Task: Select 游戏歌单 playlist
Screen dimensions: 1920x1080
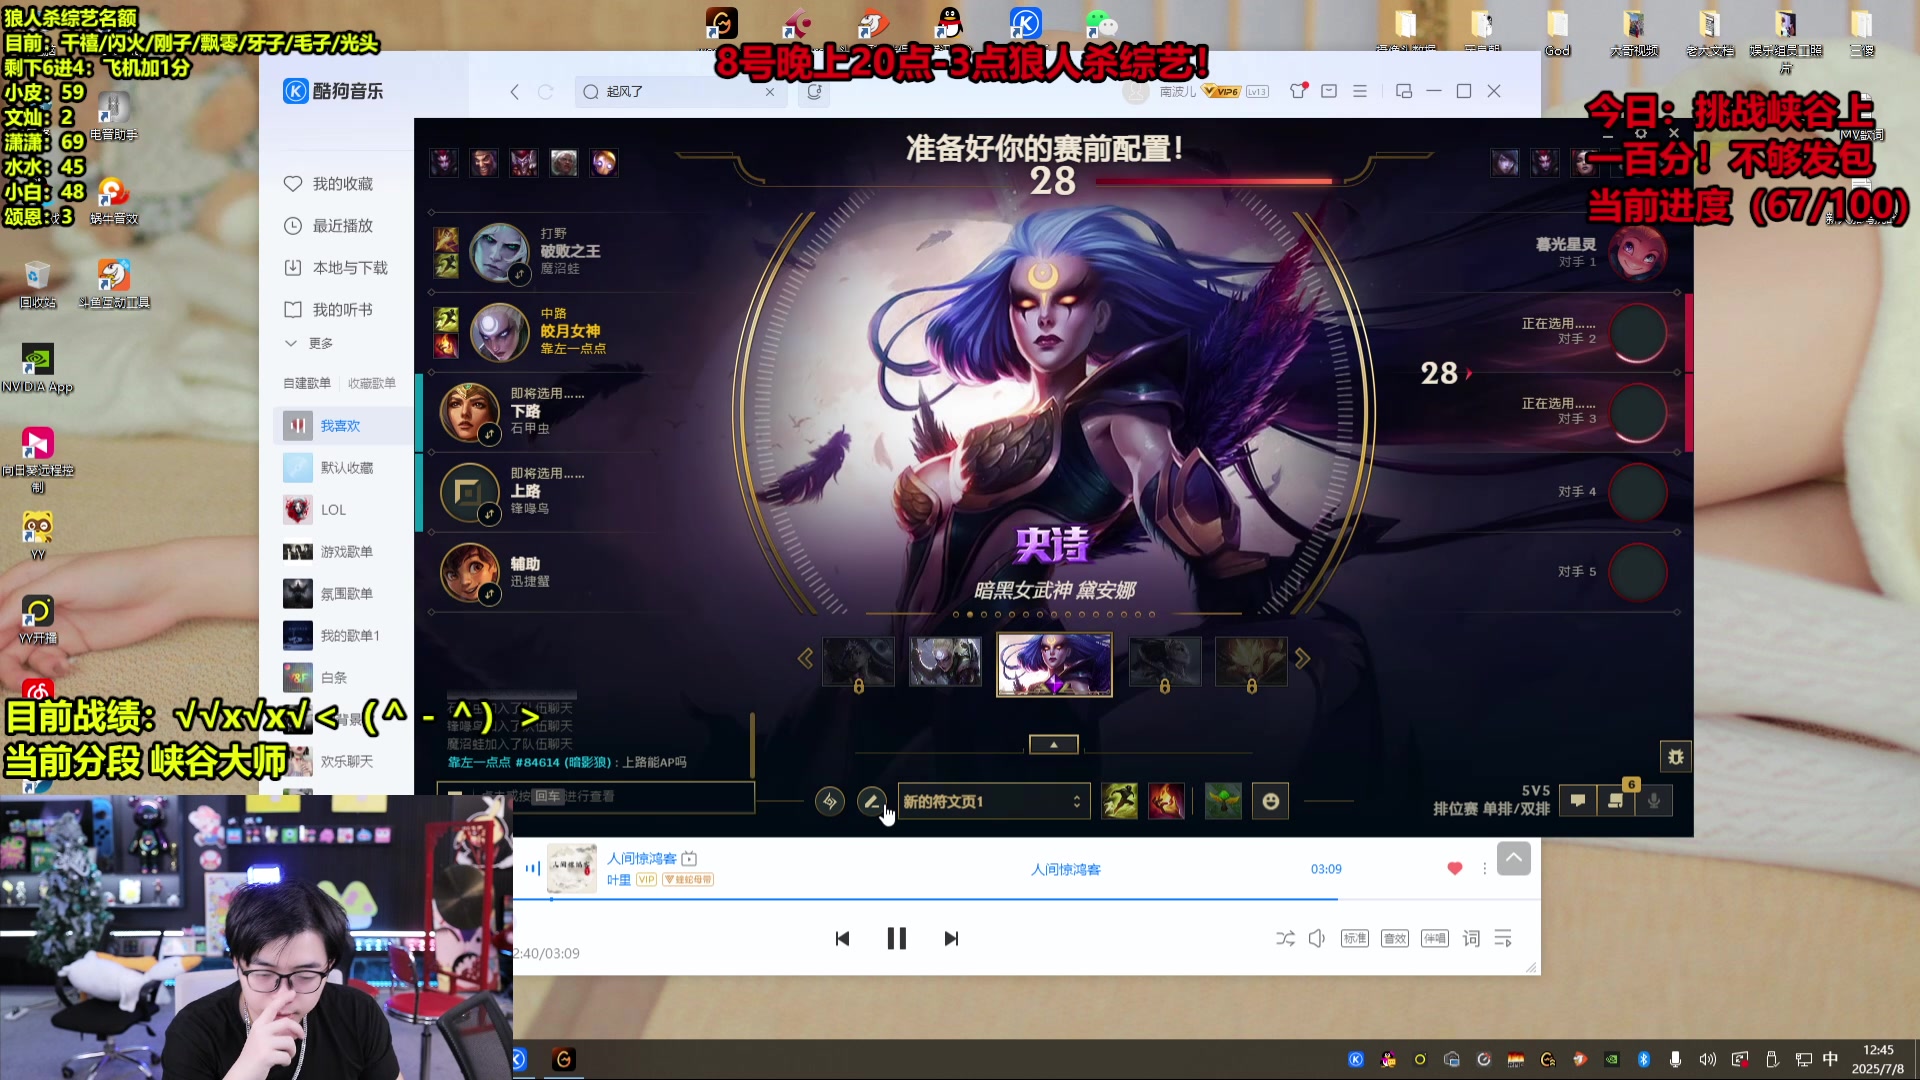Action: pos(342,552)
